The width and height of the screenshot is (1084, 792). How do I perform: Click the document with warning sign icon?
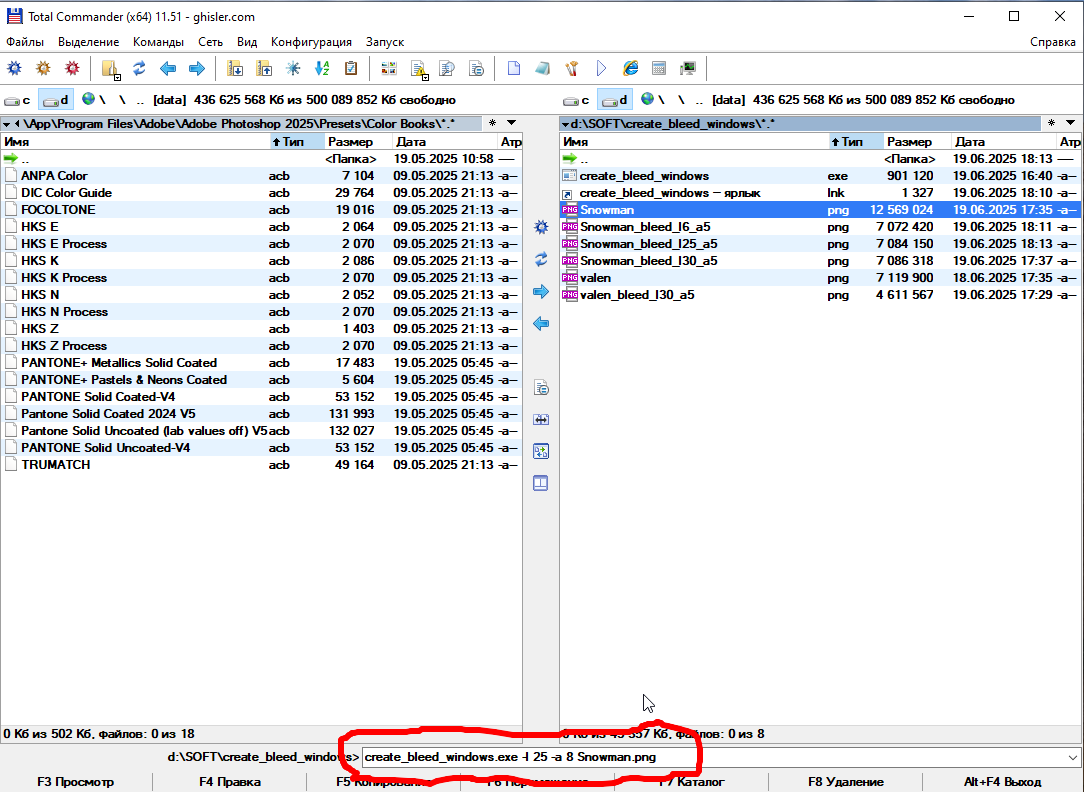418,69
